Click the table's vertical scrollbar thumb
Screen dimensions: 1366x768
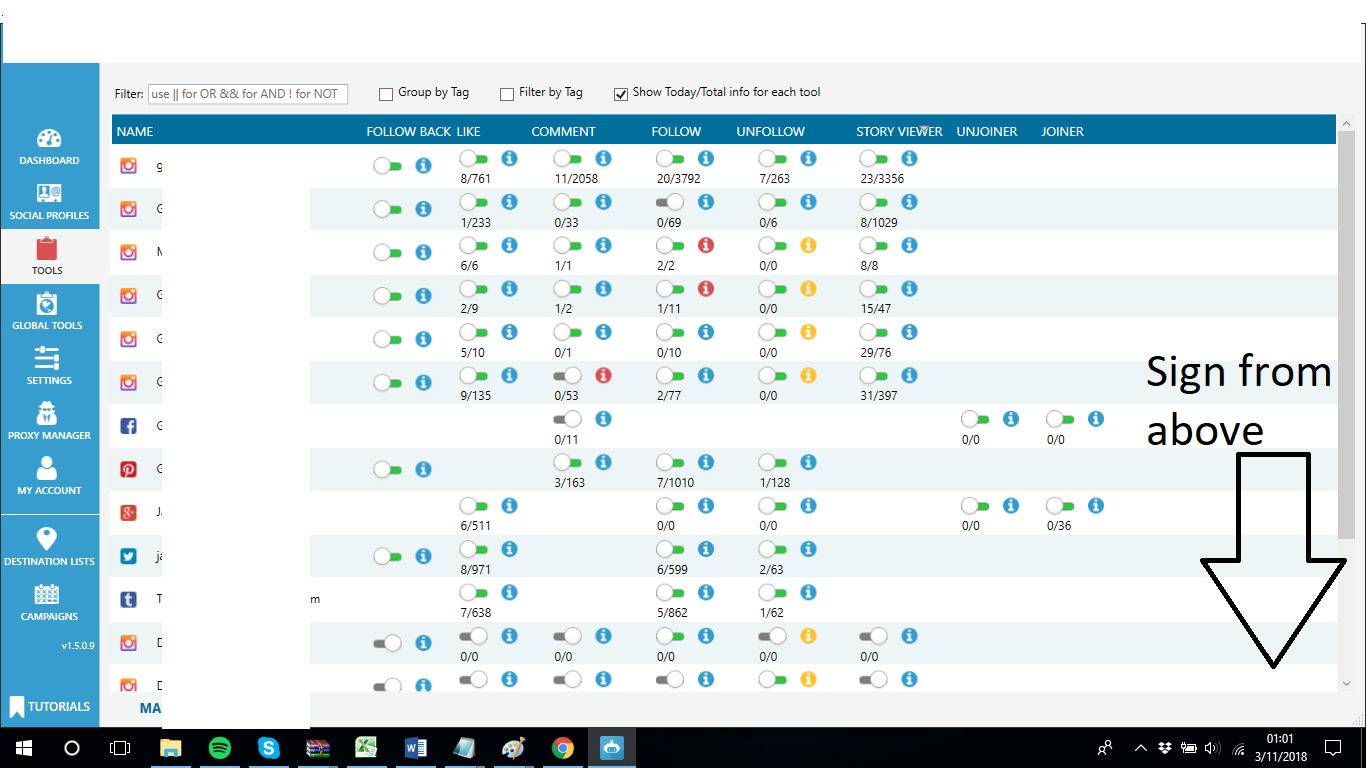click(1346, 335)
